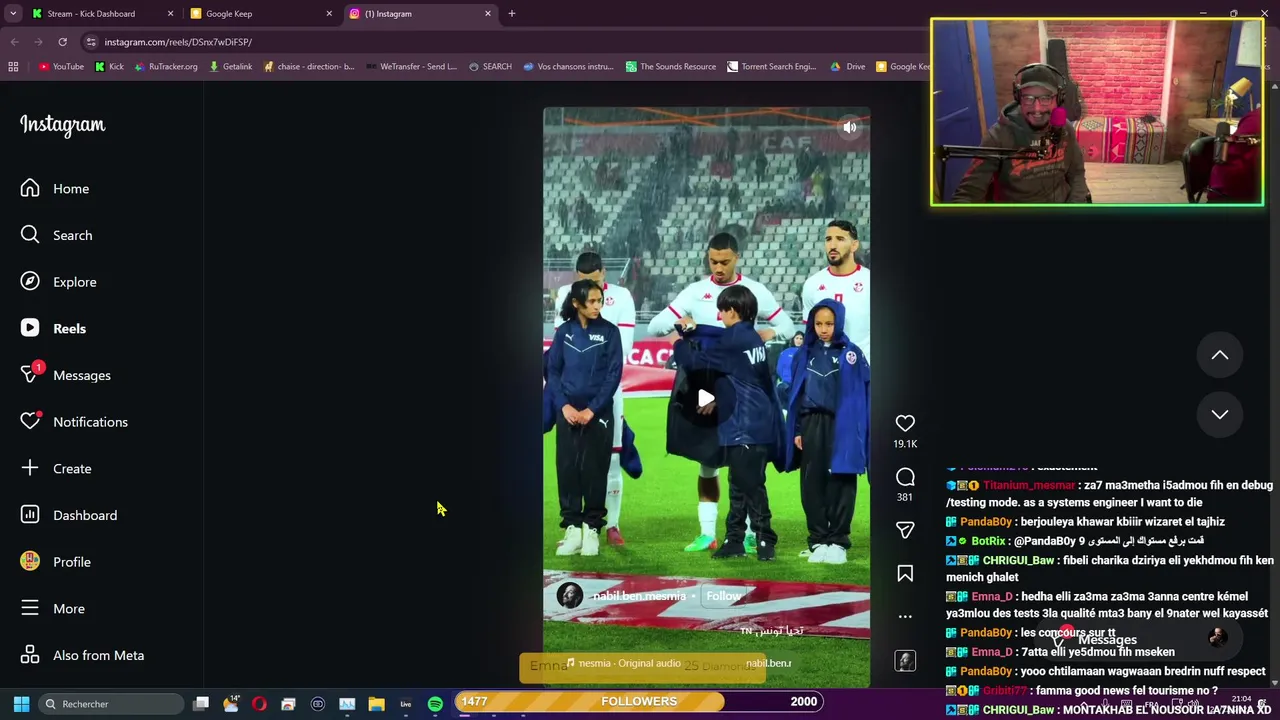Switch to the Google Keep tab
1280x720 pixels.
coord(262,14)
